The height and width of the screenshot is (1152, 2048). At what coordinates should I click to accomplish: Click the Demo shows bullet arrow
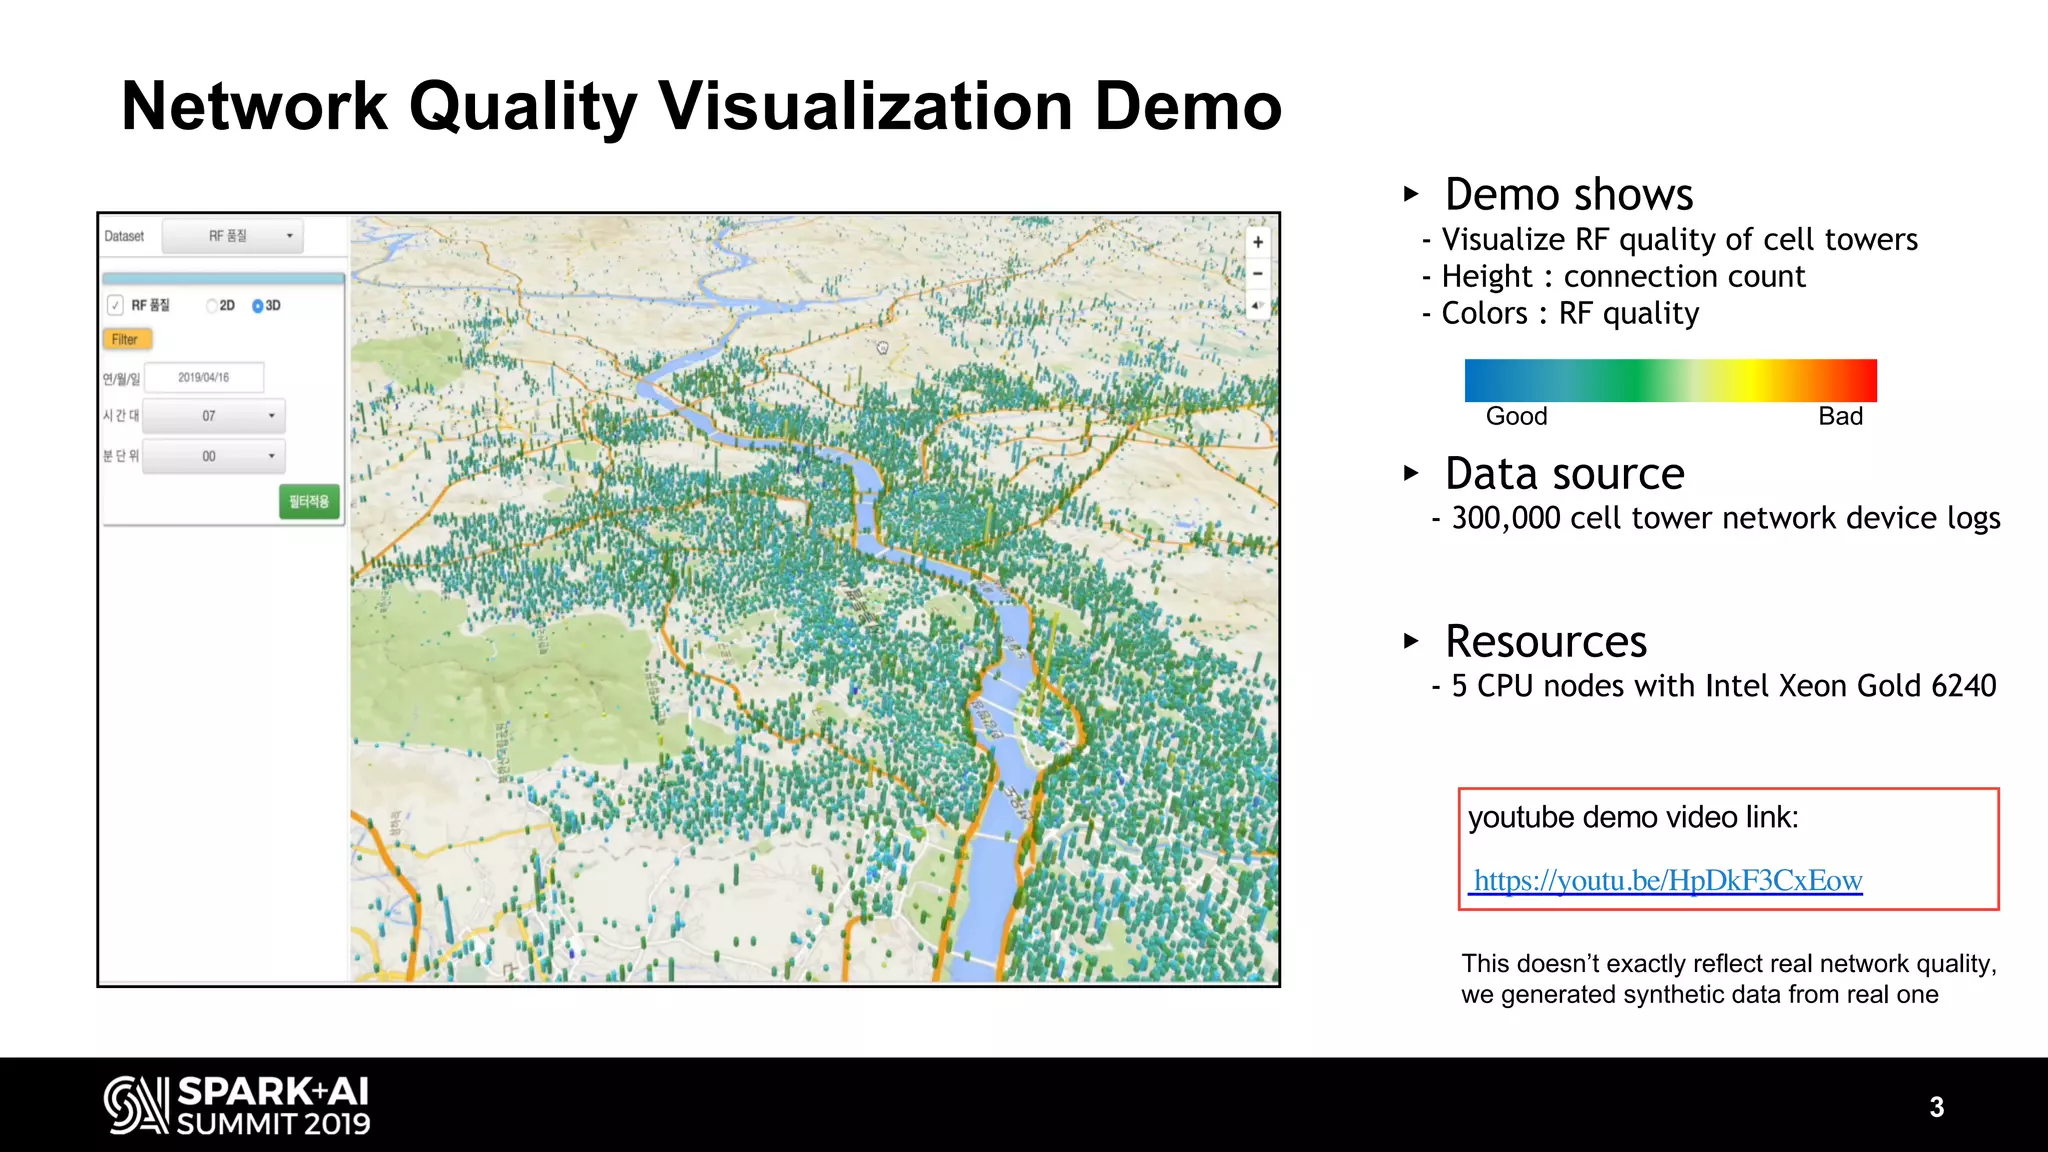(x=1411, y=194)
